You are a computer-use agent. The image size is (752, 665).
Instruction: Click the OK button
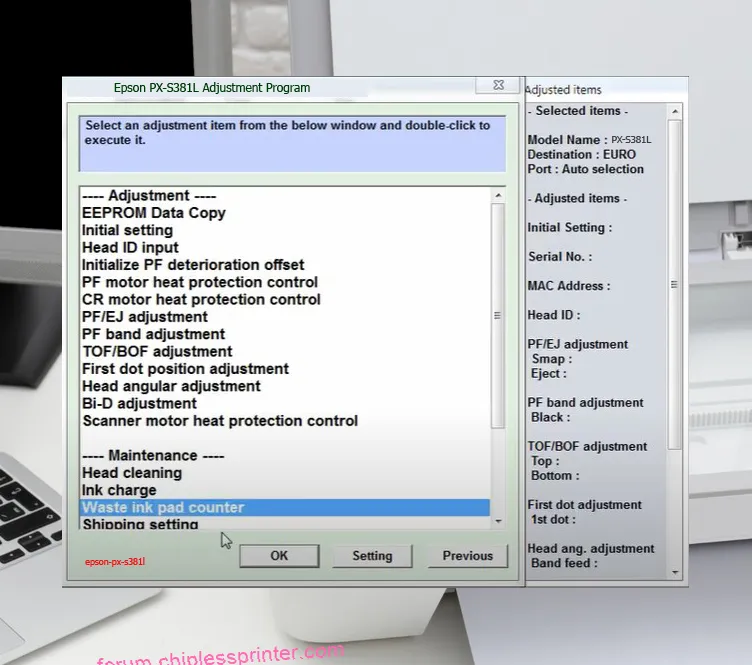click(x=279, y=556)
